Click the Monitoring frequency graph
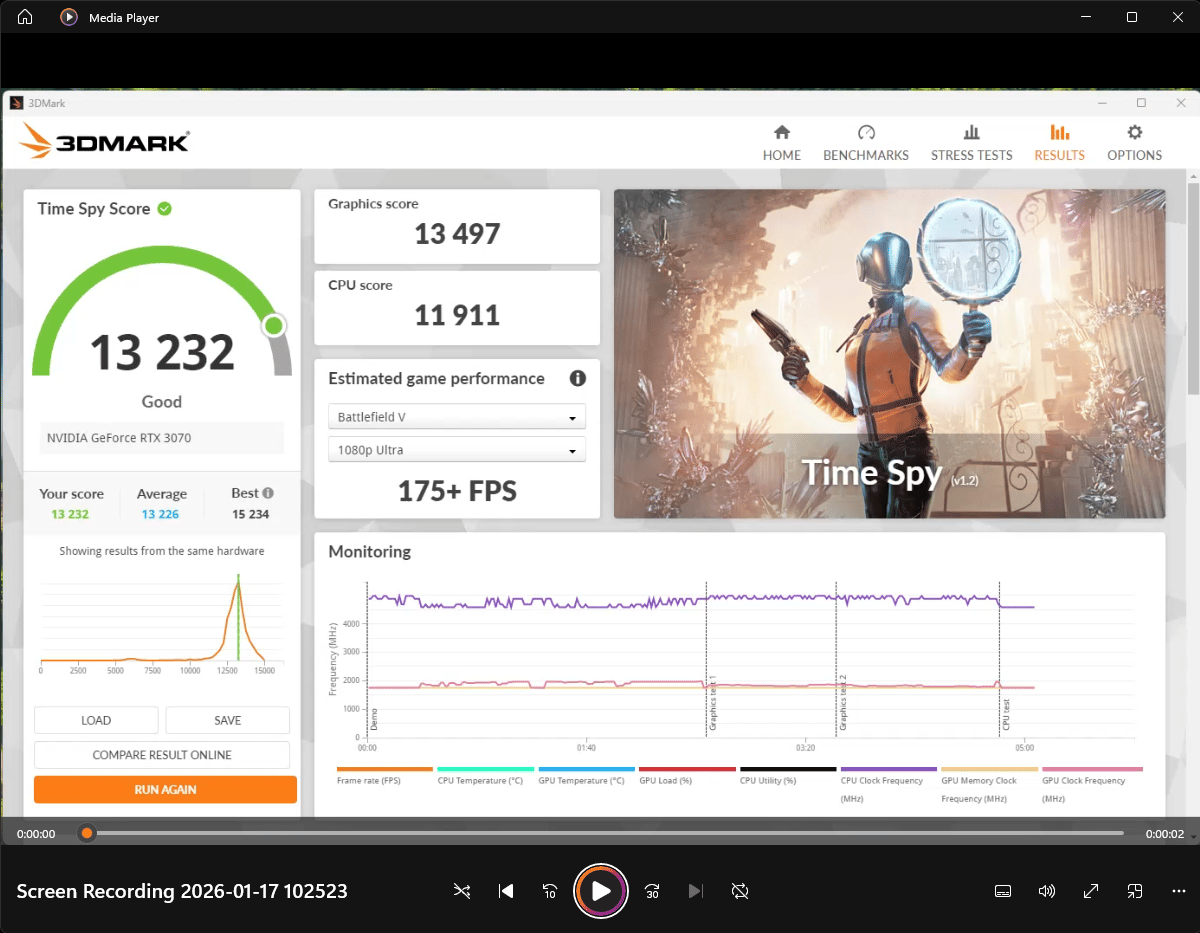 (737, 663)
